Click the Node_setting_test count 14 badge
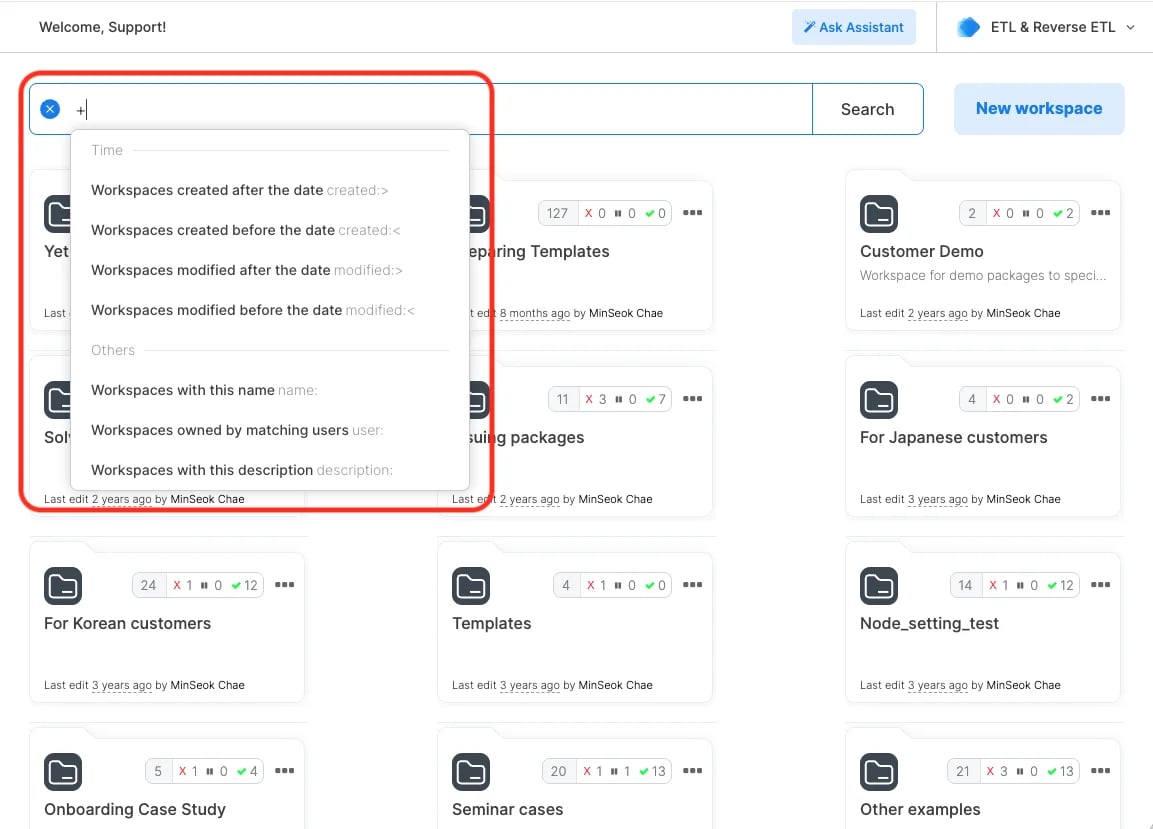The image size is (1153, 829). (x=965, y=586)
